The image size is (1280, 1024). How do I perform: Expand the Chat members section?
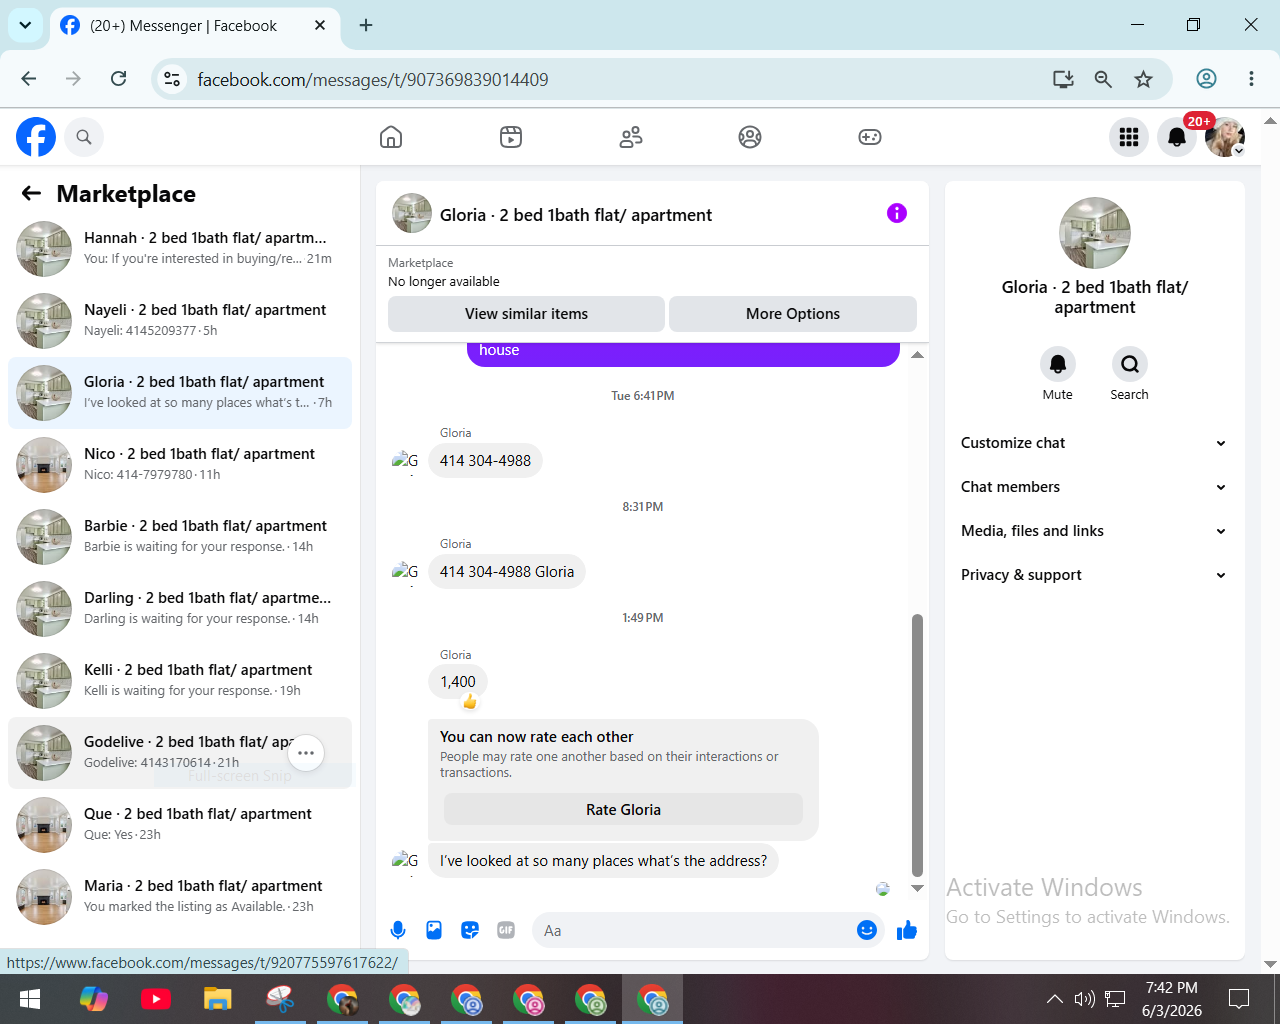(x=1094, y=487)
